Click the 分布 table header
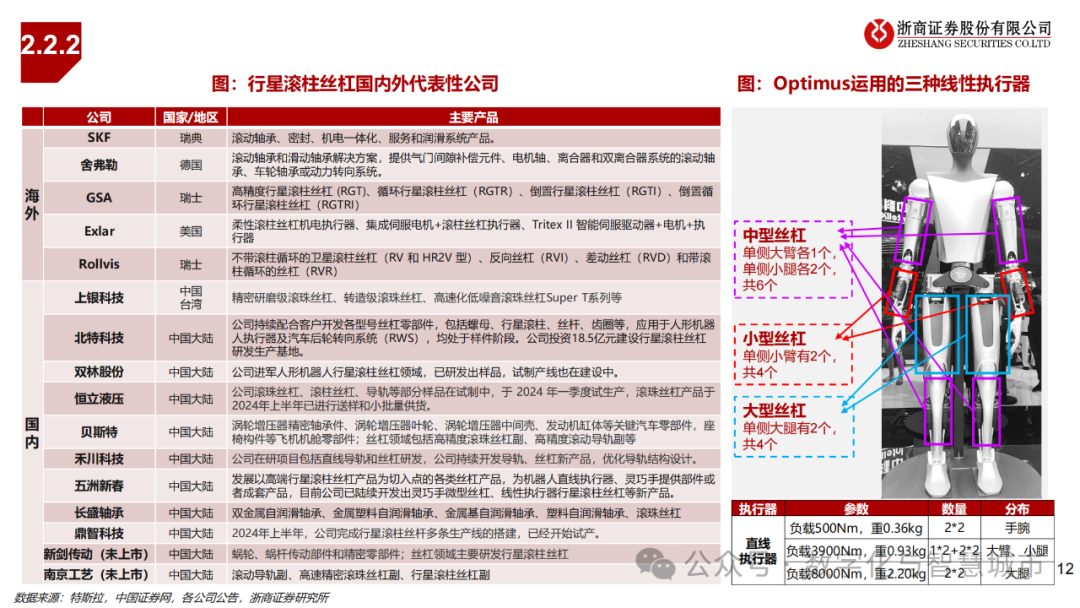This screenshot has height=608, width=1080. point(1017,509)
